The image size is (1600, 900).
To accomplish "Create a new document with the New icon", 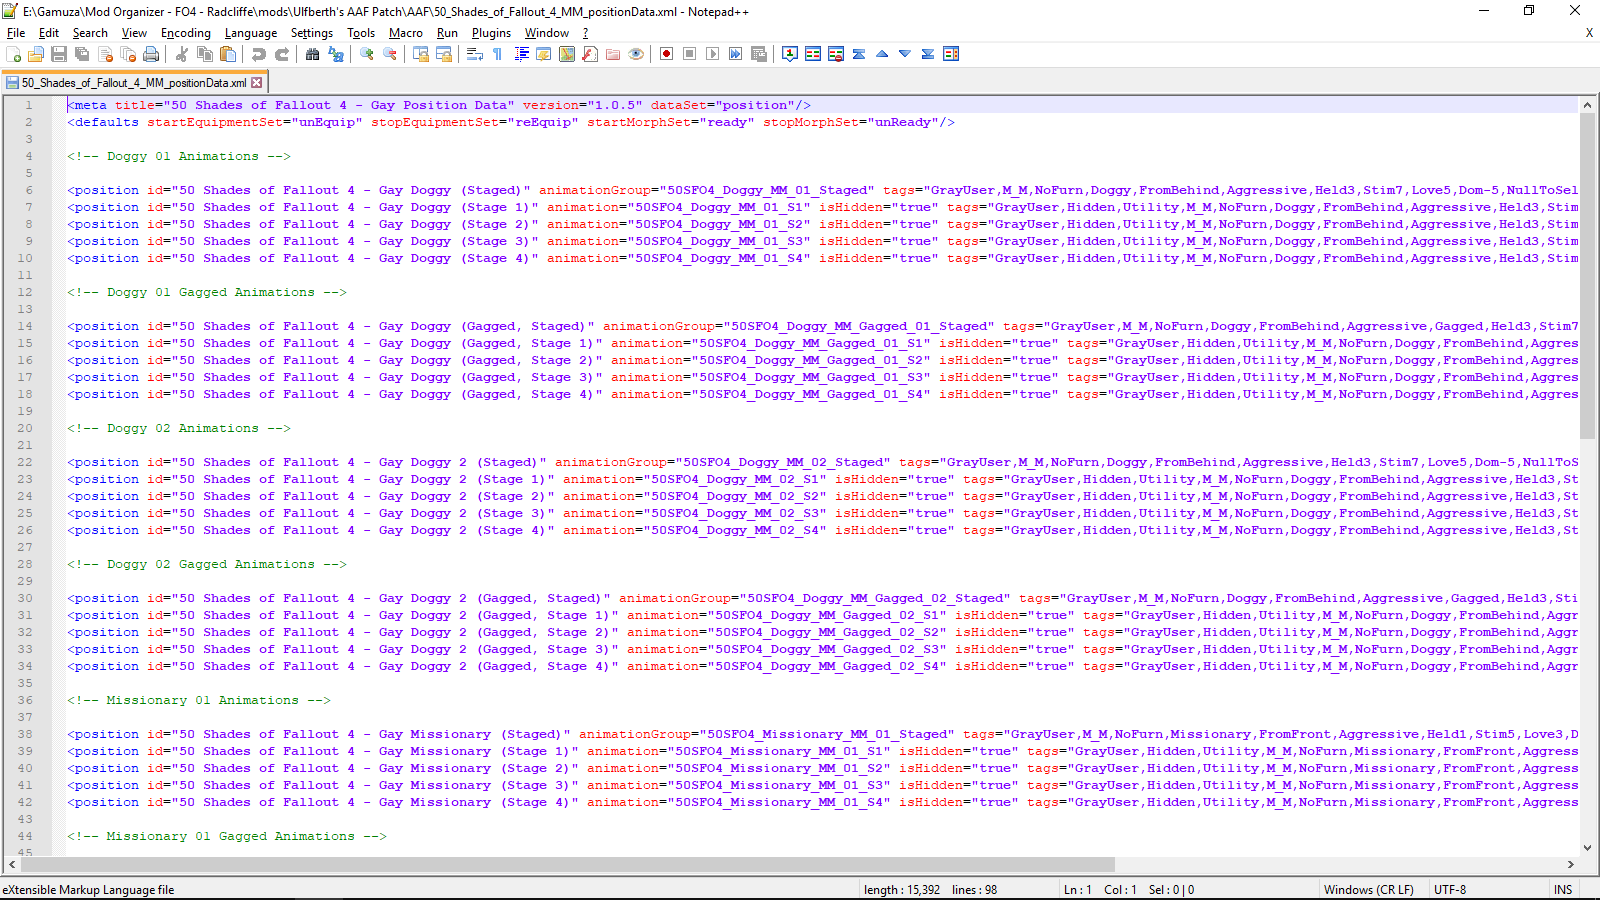I will coord(14,54).
